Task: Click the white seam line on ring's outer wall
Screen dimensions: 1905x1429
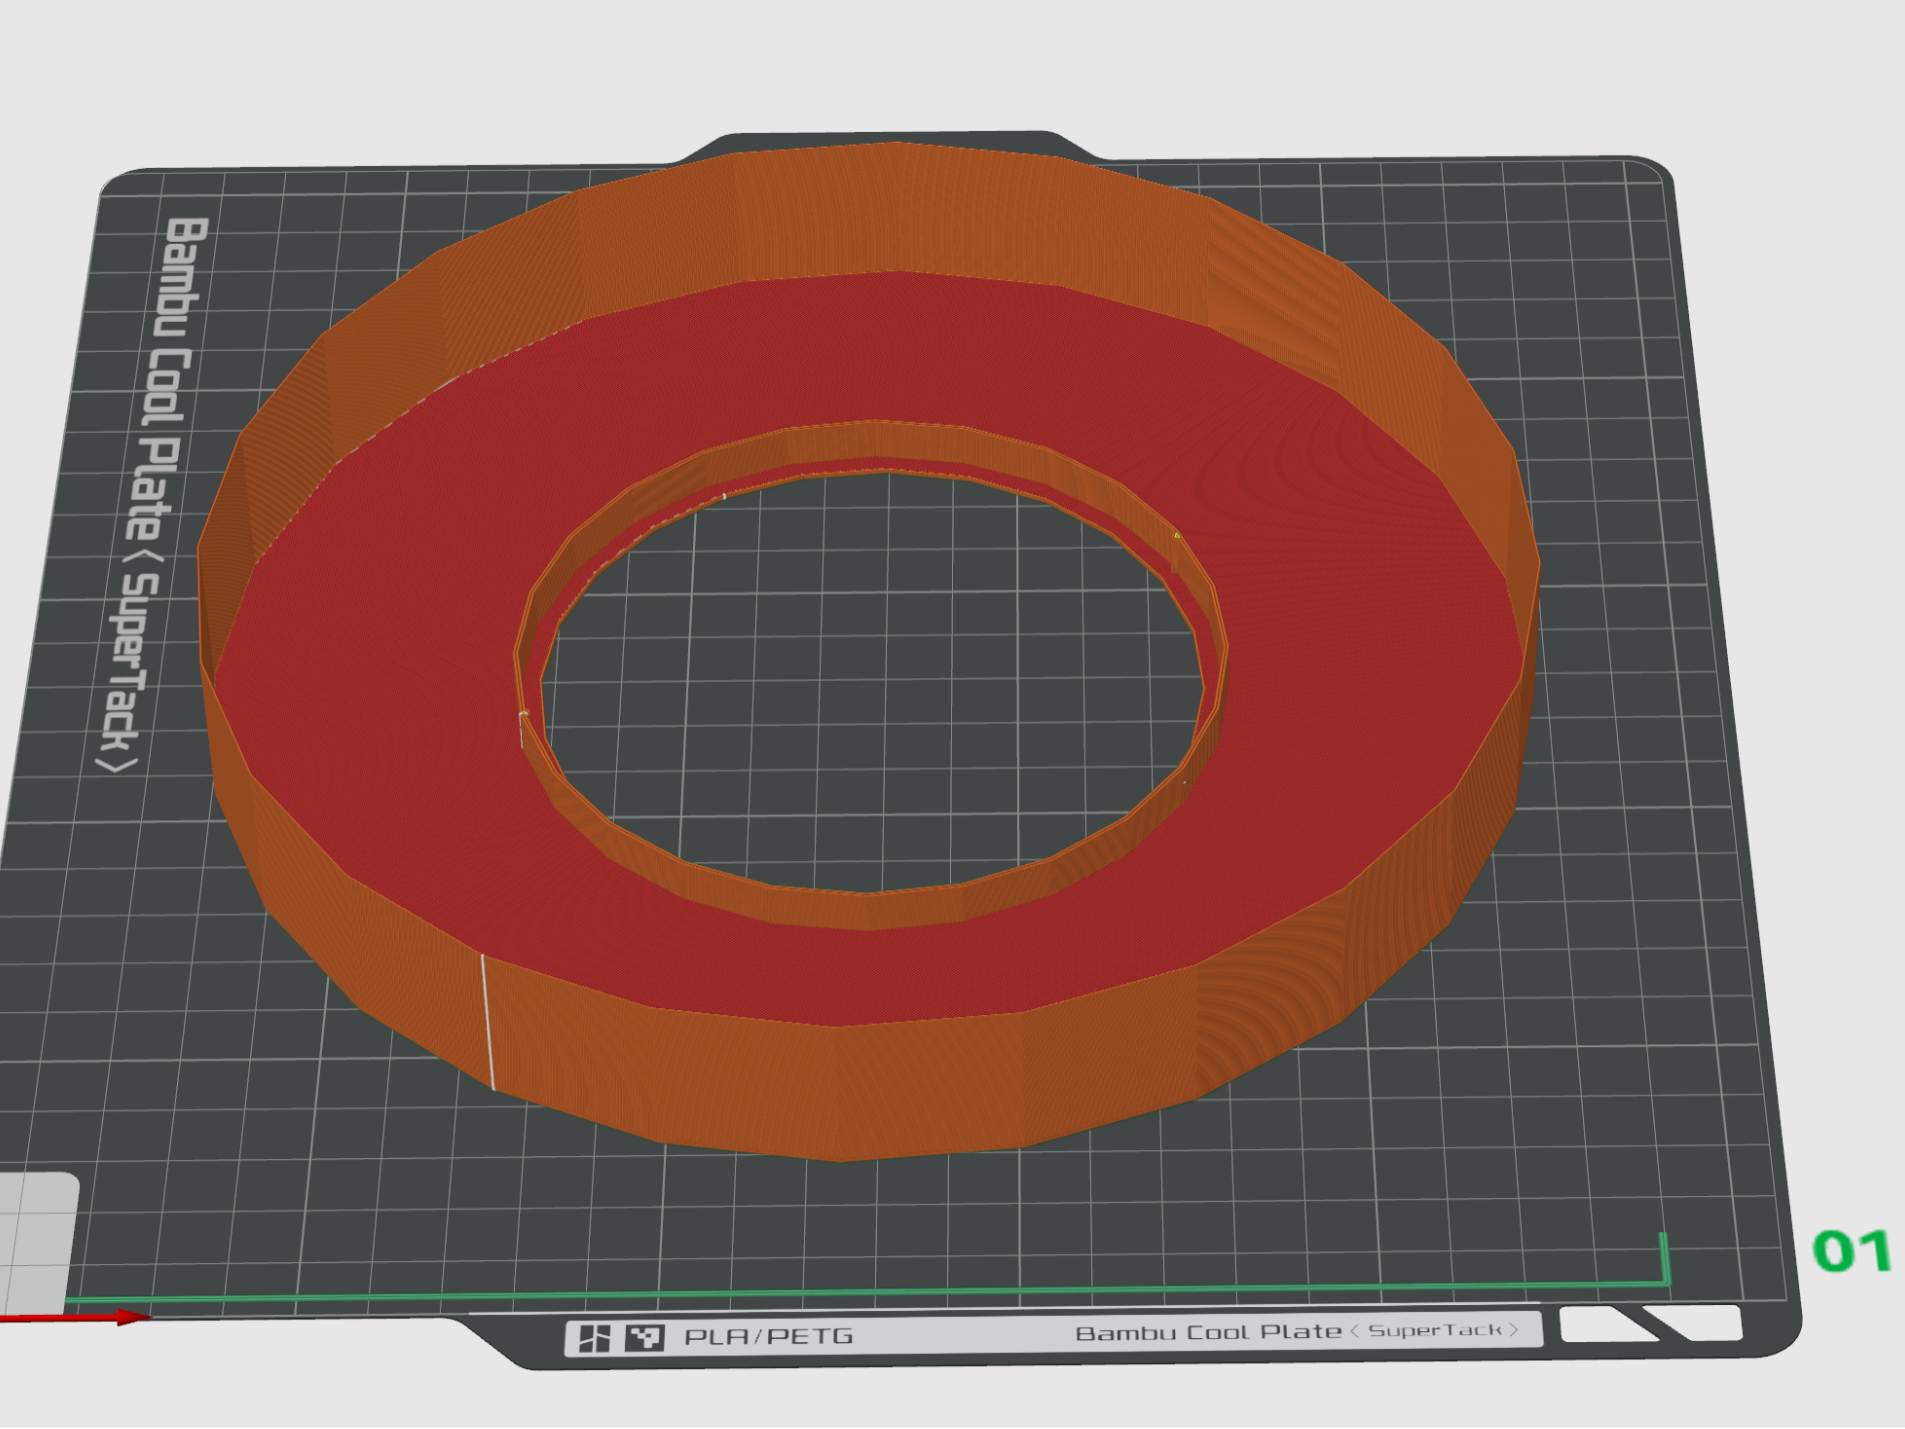Action: tap(488, 1022)
